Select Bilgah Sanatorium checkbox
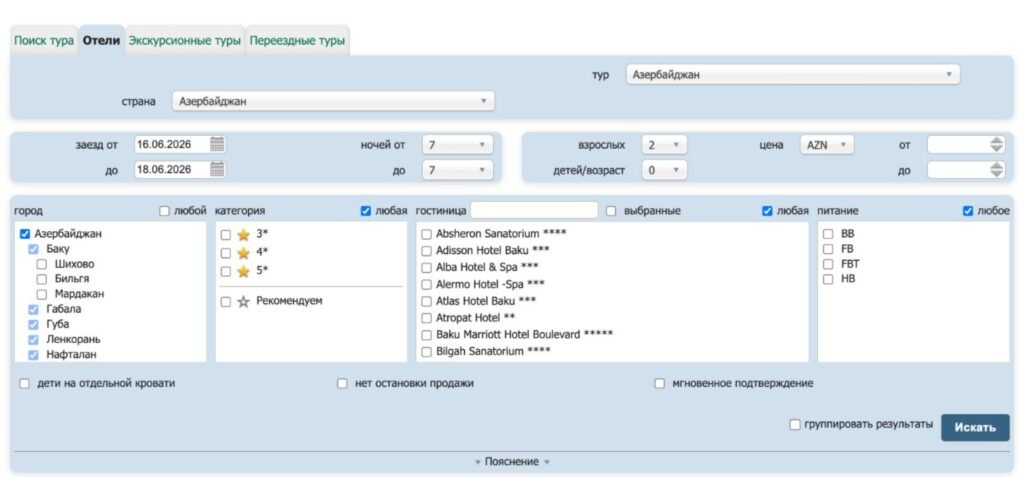 [426, 352]
